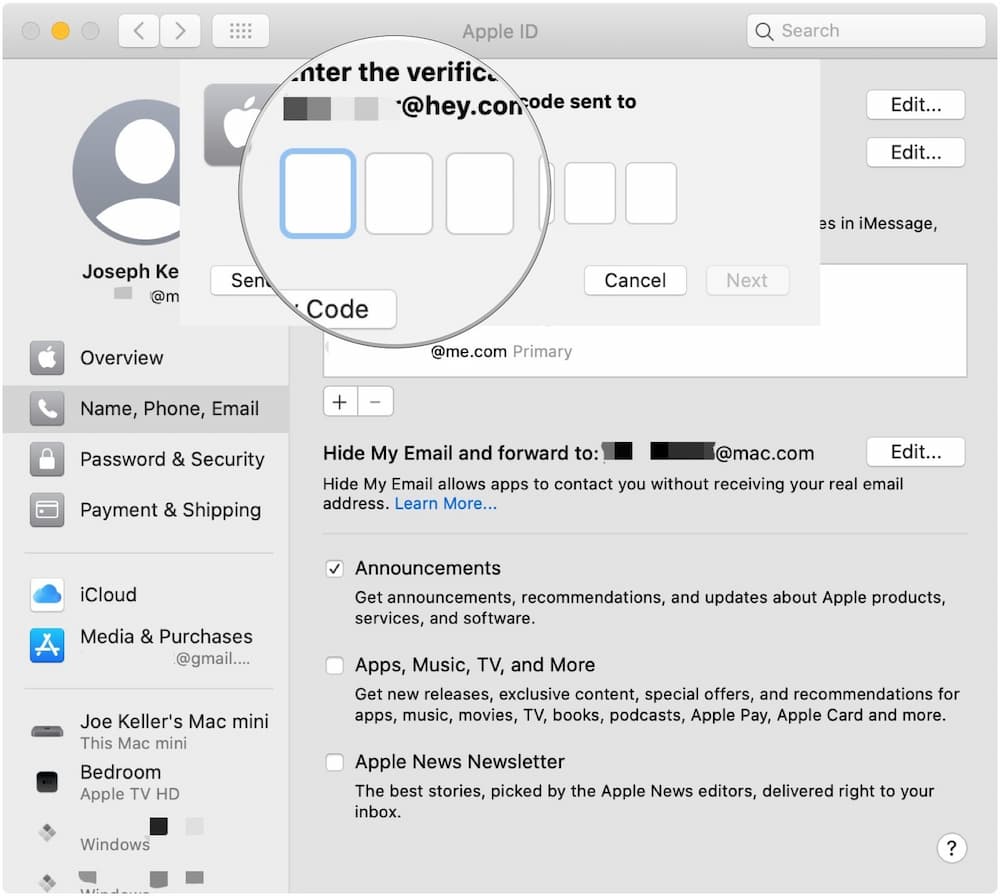
Task: Enable the Apple News Newsletter checkbox
Action: (335, 763)
